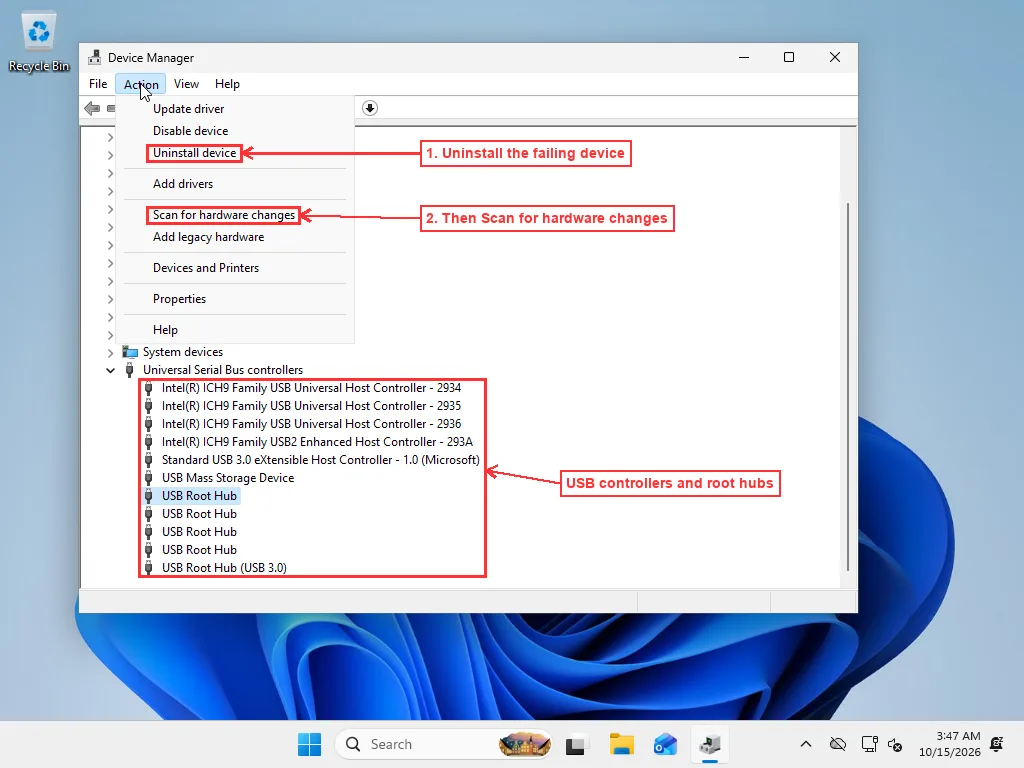
Task: Open the Windows Start menu
Action: [x=310, y=744]
